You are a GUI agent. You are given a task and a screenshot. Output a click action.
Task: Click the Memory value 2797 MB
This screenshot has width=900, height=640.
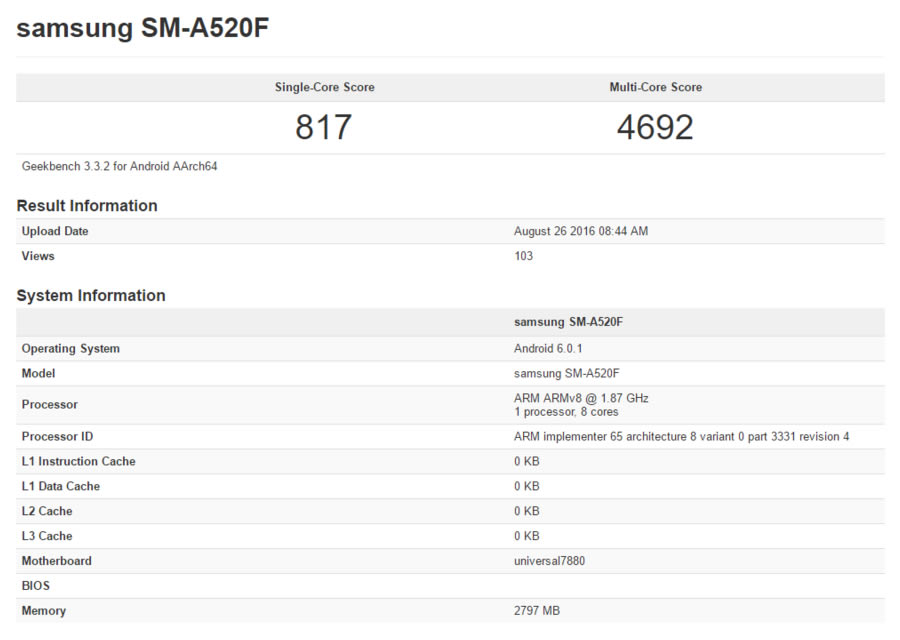[x=535, y=611]
